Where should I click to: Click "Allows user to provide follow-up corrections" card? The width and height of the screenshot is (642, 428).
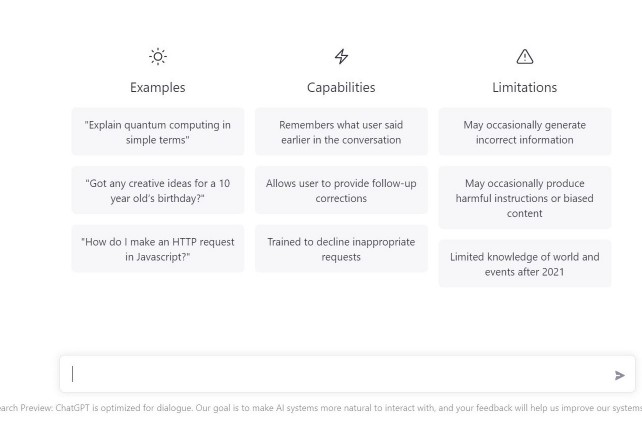point(341,191)
